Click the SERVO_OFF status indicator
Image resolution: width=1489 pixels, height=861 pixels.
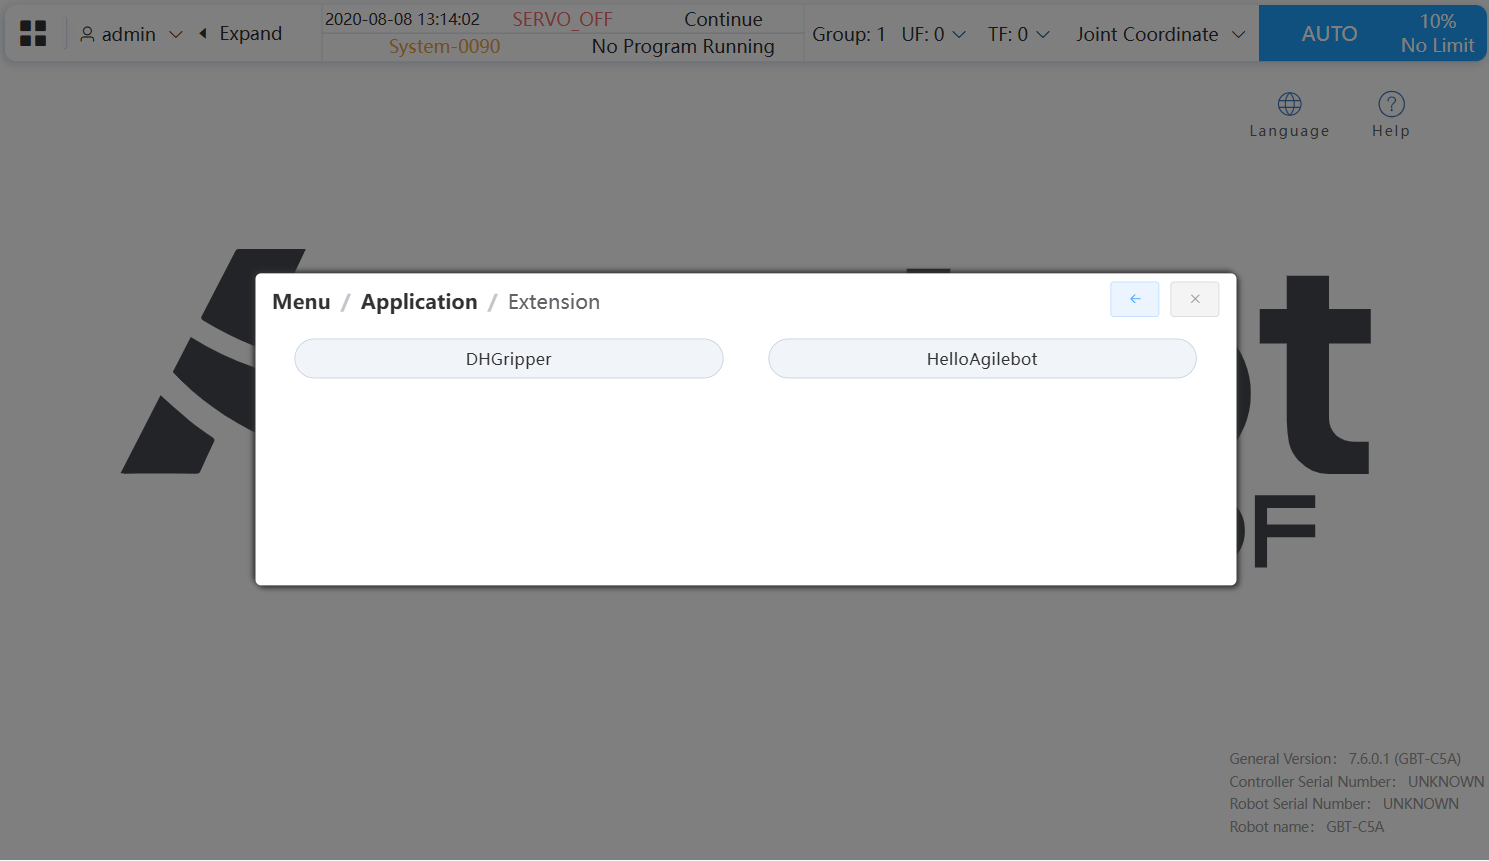(562, 19)
